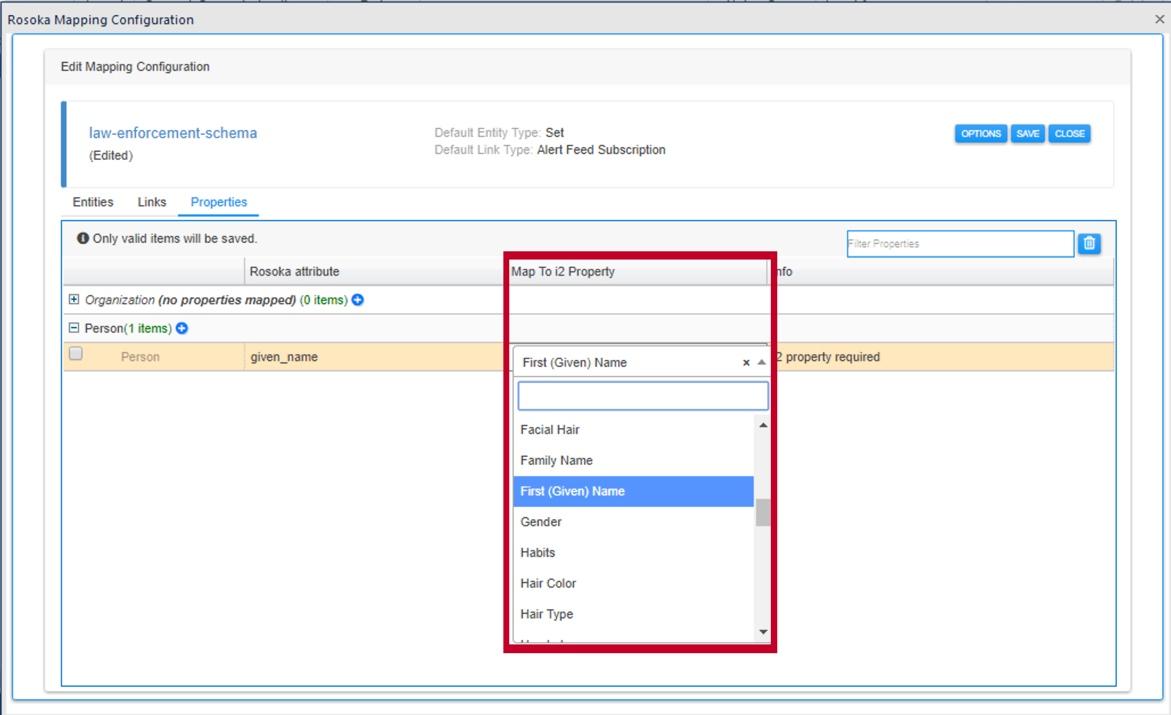
Task: Click the dropdown list scrollbar thumb
Action: coord(763,512)
